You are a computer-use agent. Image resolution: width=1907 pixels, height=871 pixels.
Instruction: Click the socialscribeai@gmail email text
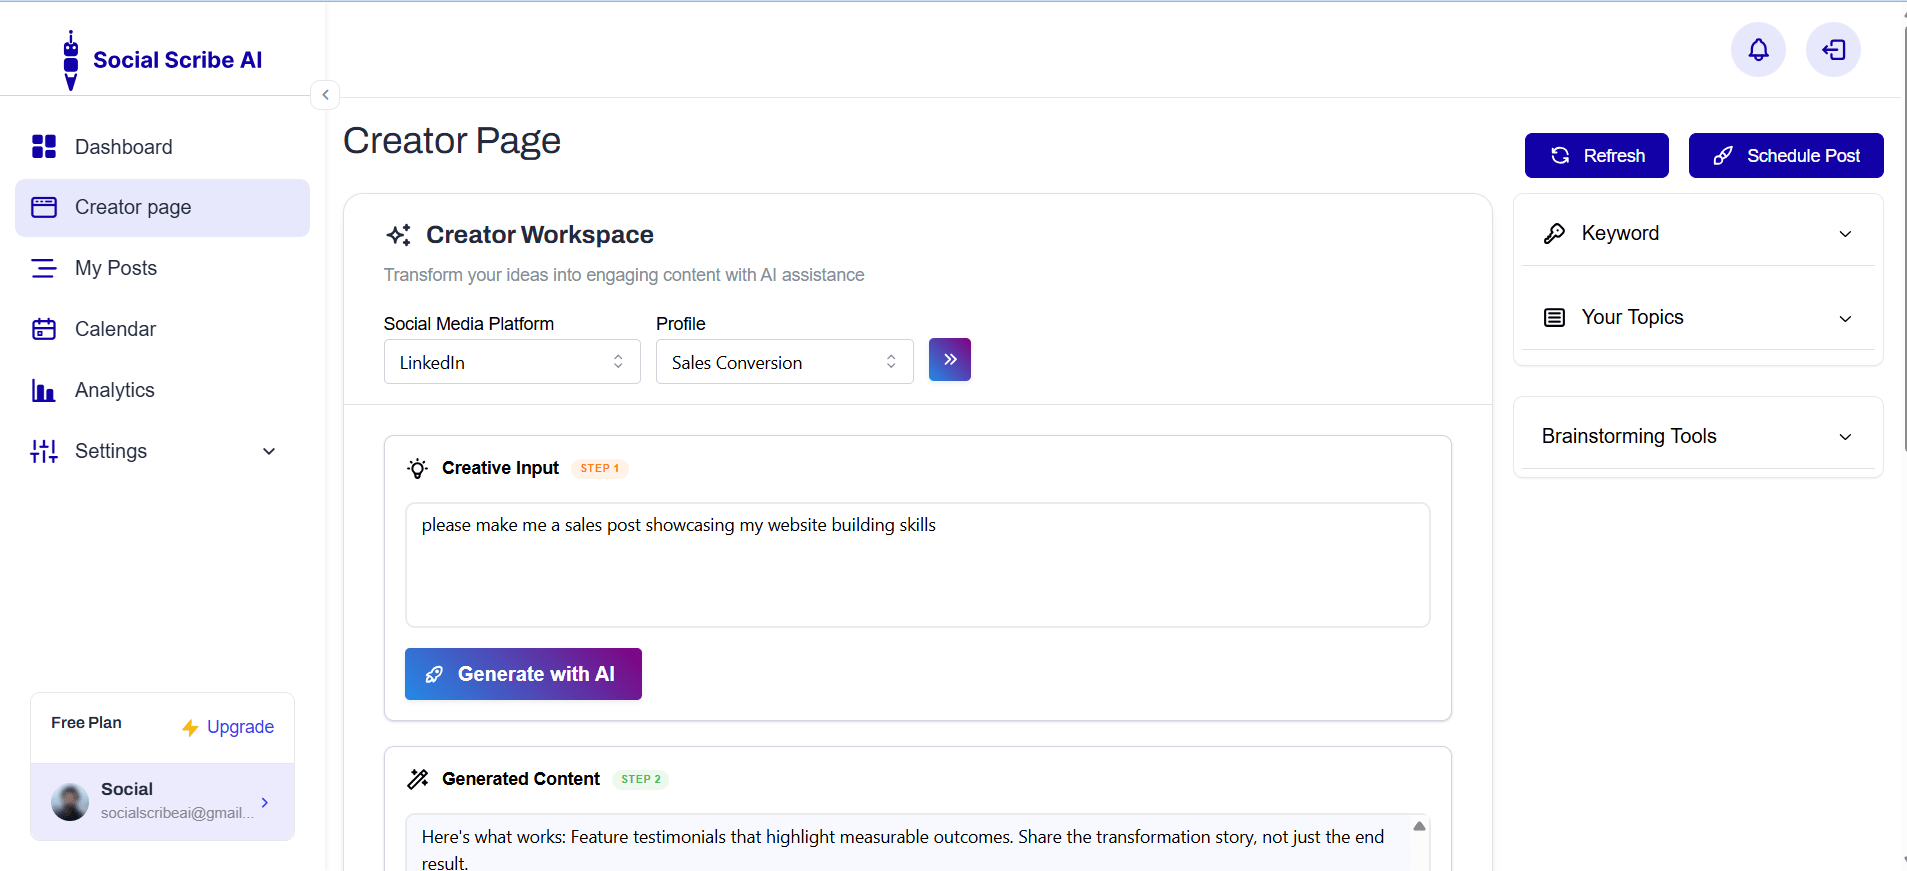177,813
